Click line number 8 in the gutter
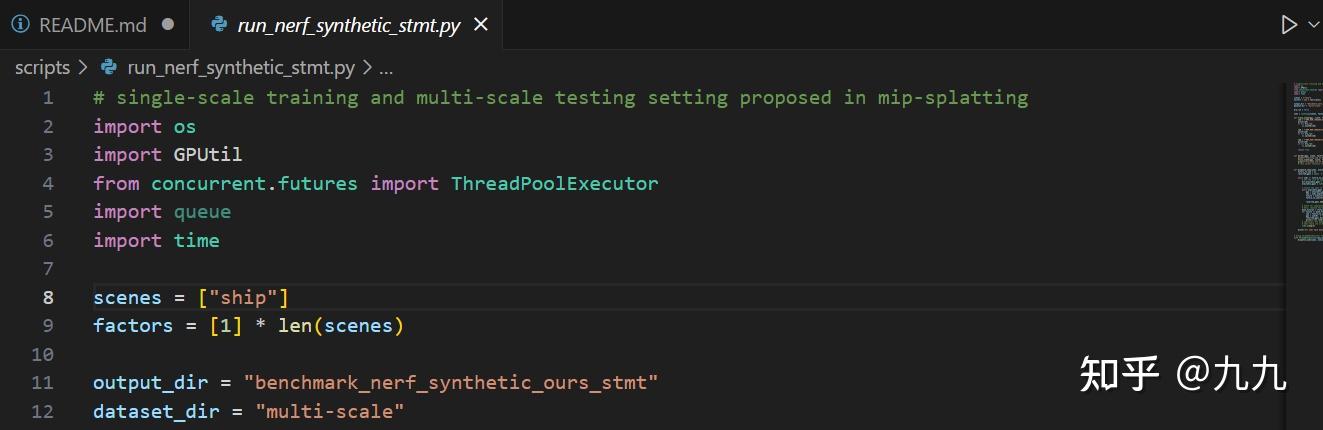The image size is (1323, 430). tap(48, 298)
